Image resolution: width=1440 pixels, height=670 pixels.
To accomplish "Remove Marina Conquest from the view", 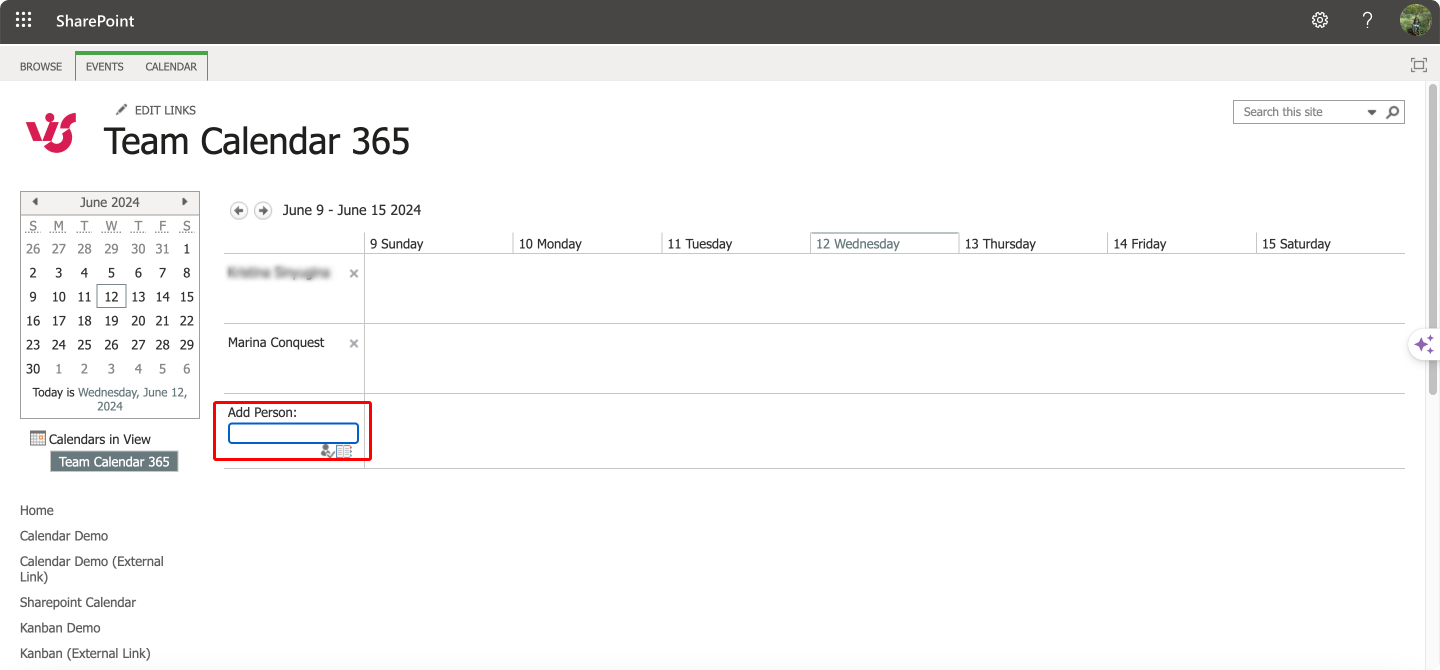I will pos(353,343).
